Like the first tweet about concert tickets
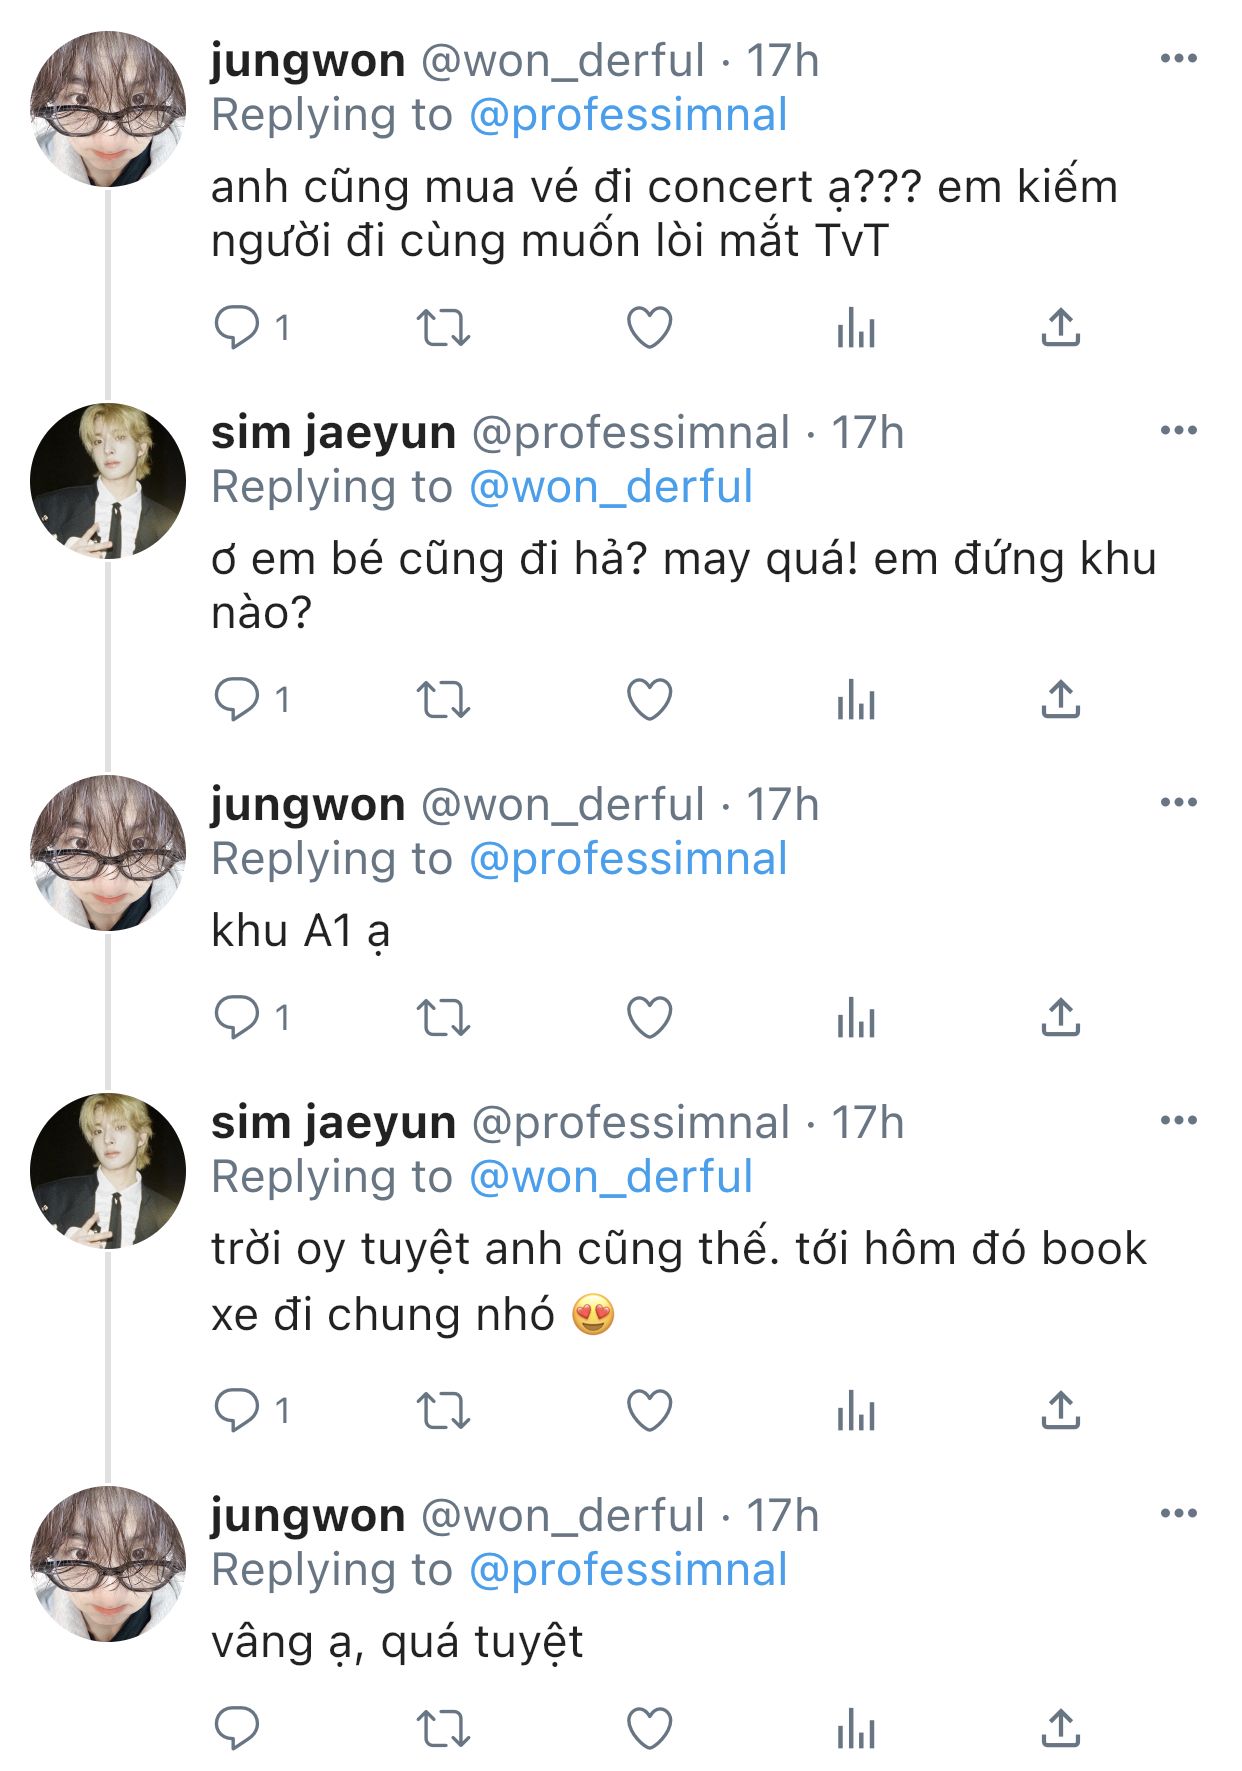1242x1771 pixels. pos(649,327)
